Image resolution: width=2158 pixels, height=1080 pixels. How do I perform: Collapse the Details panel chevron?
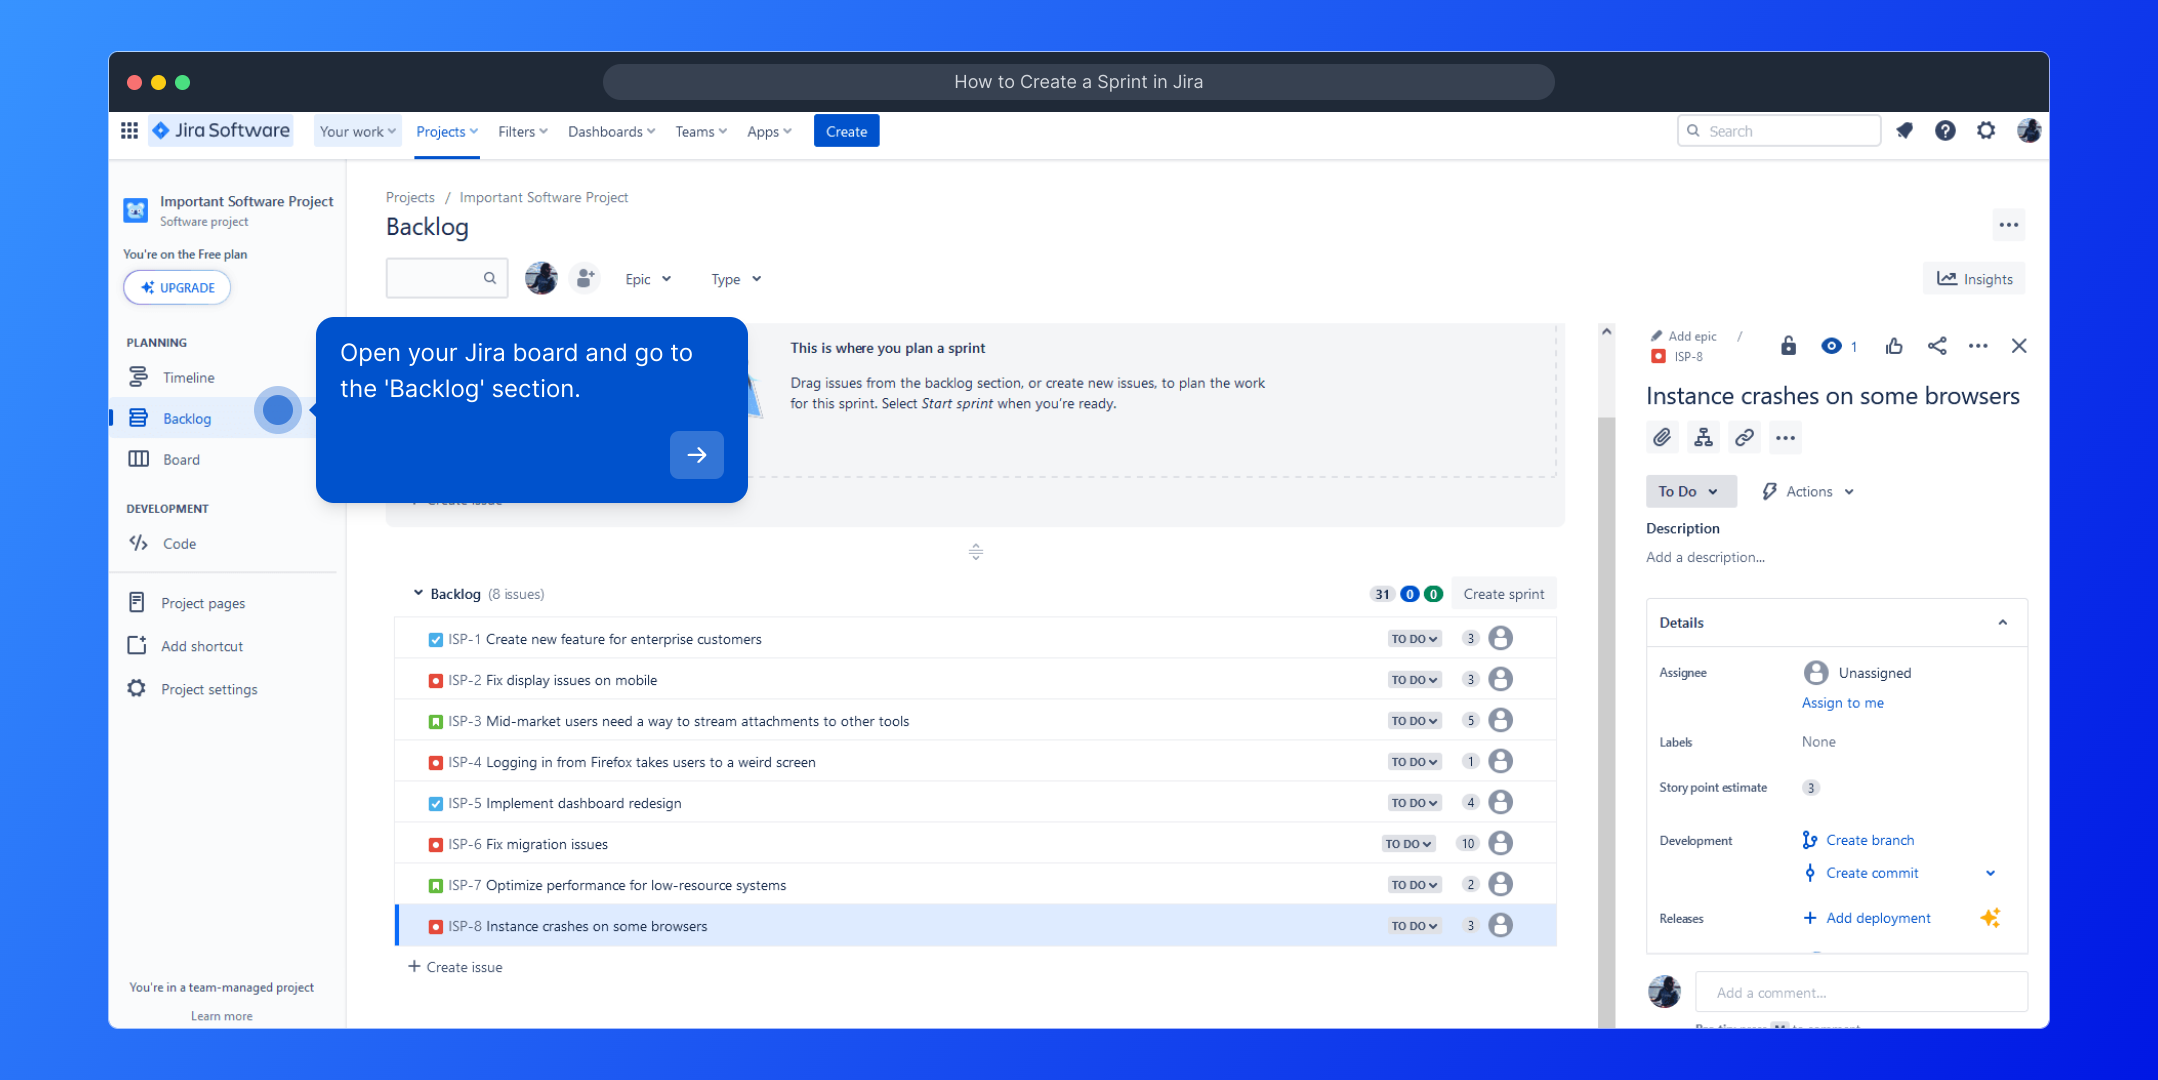[2002, 622]
